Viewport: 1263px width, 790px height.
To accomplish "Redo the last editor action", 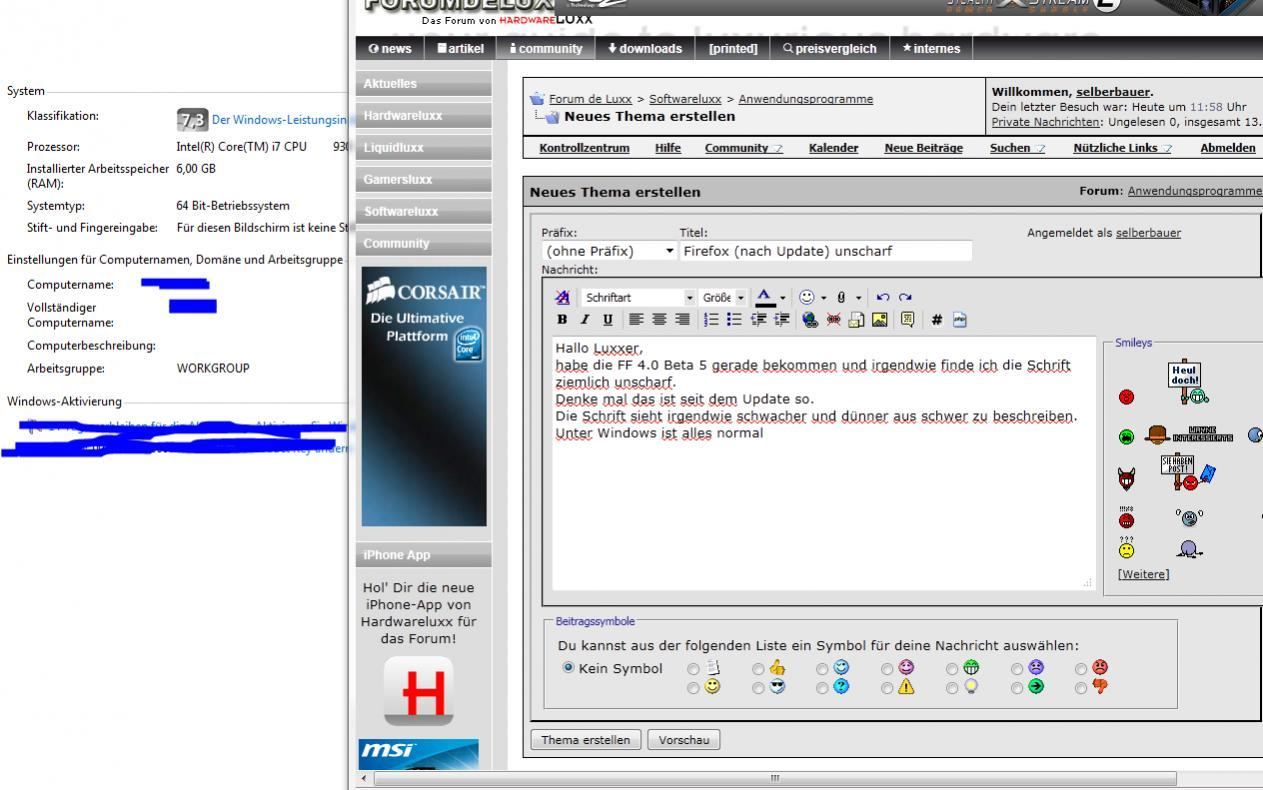I will point(905,298).
